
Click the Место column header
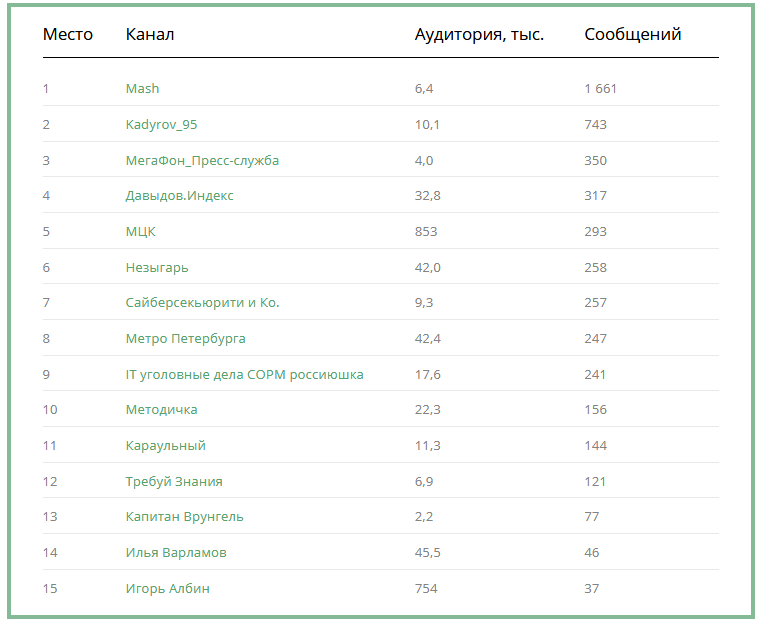click(x=67, y=35)
